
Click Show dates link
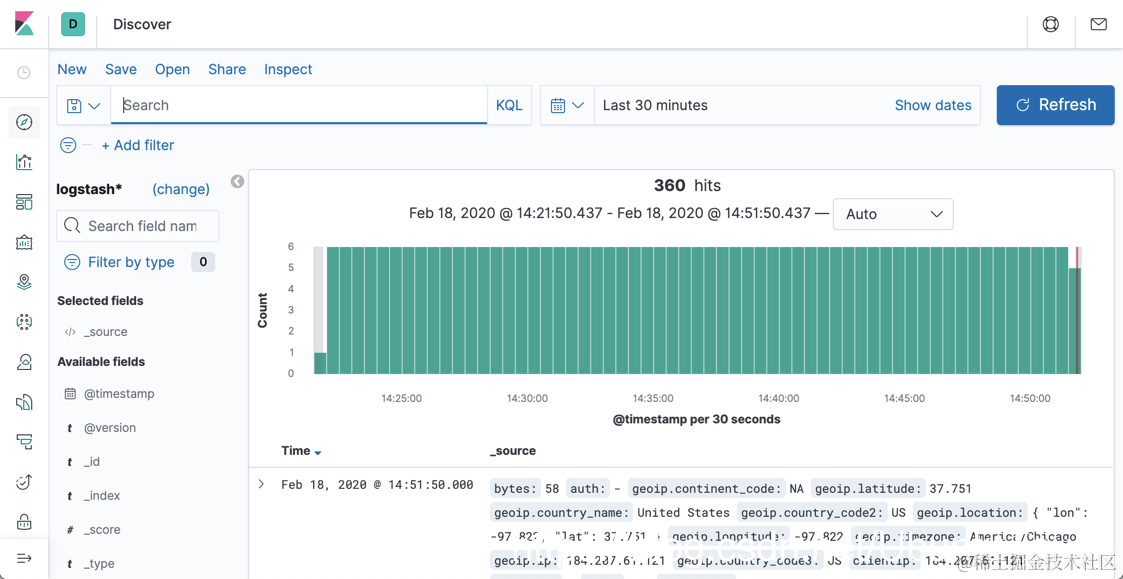click(933, 105)
